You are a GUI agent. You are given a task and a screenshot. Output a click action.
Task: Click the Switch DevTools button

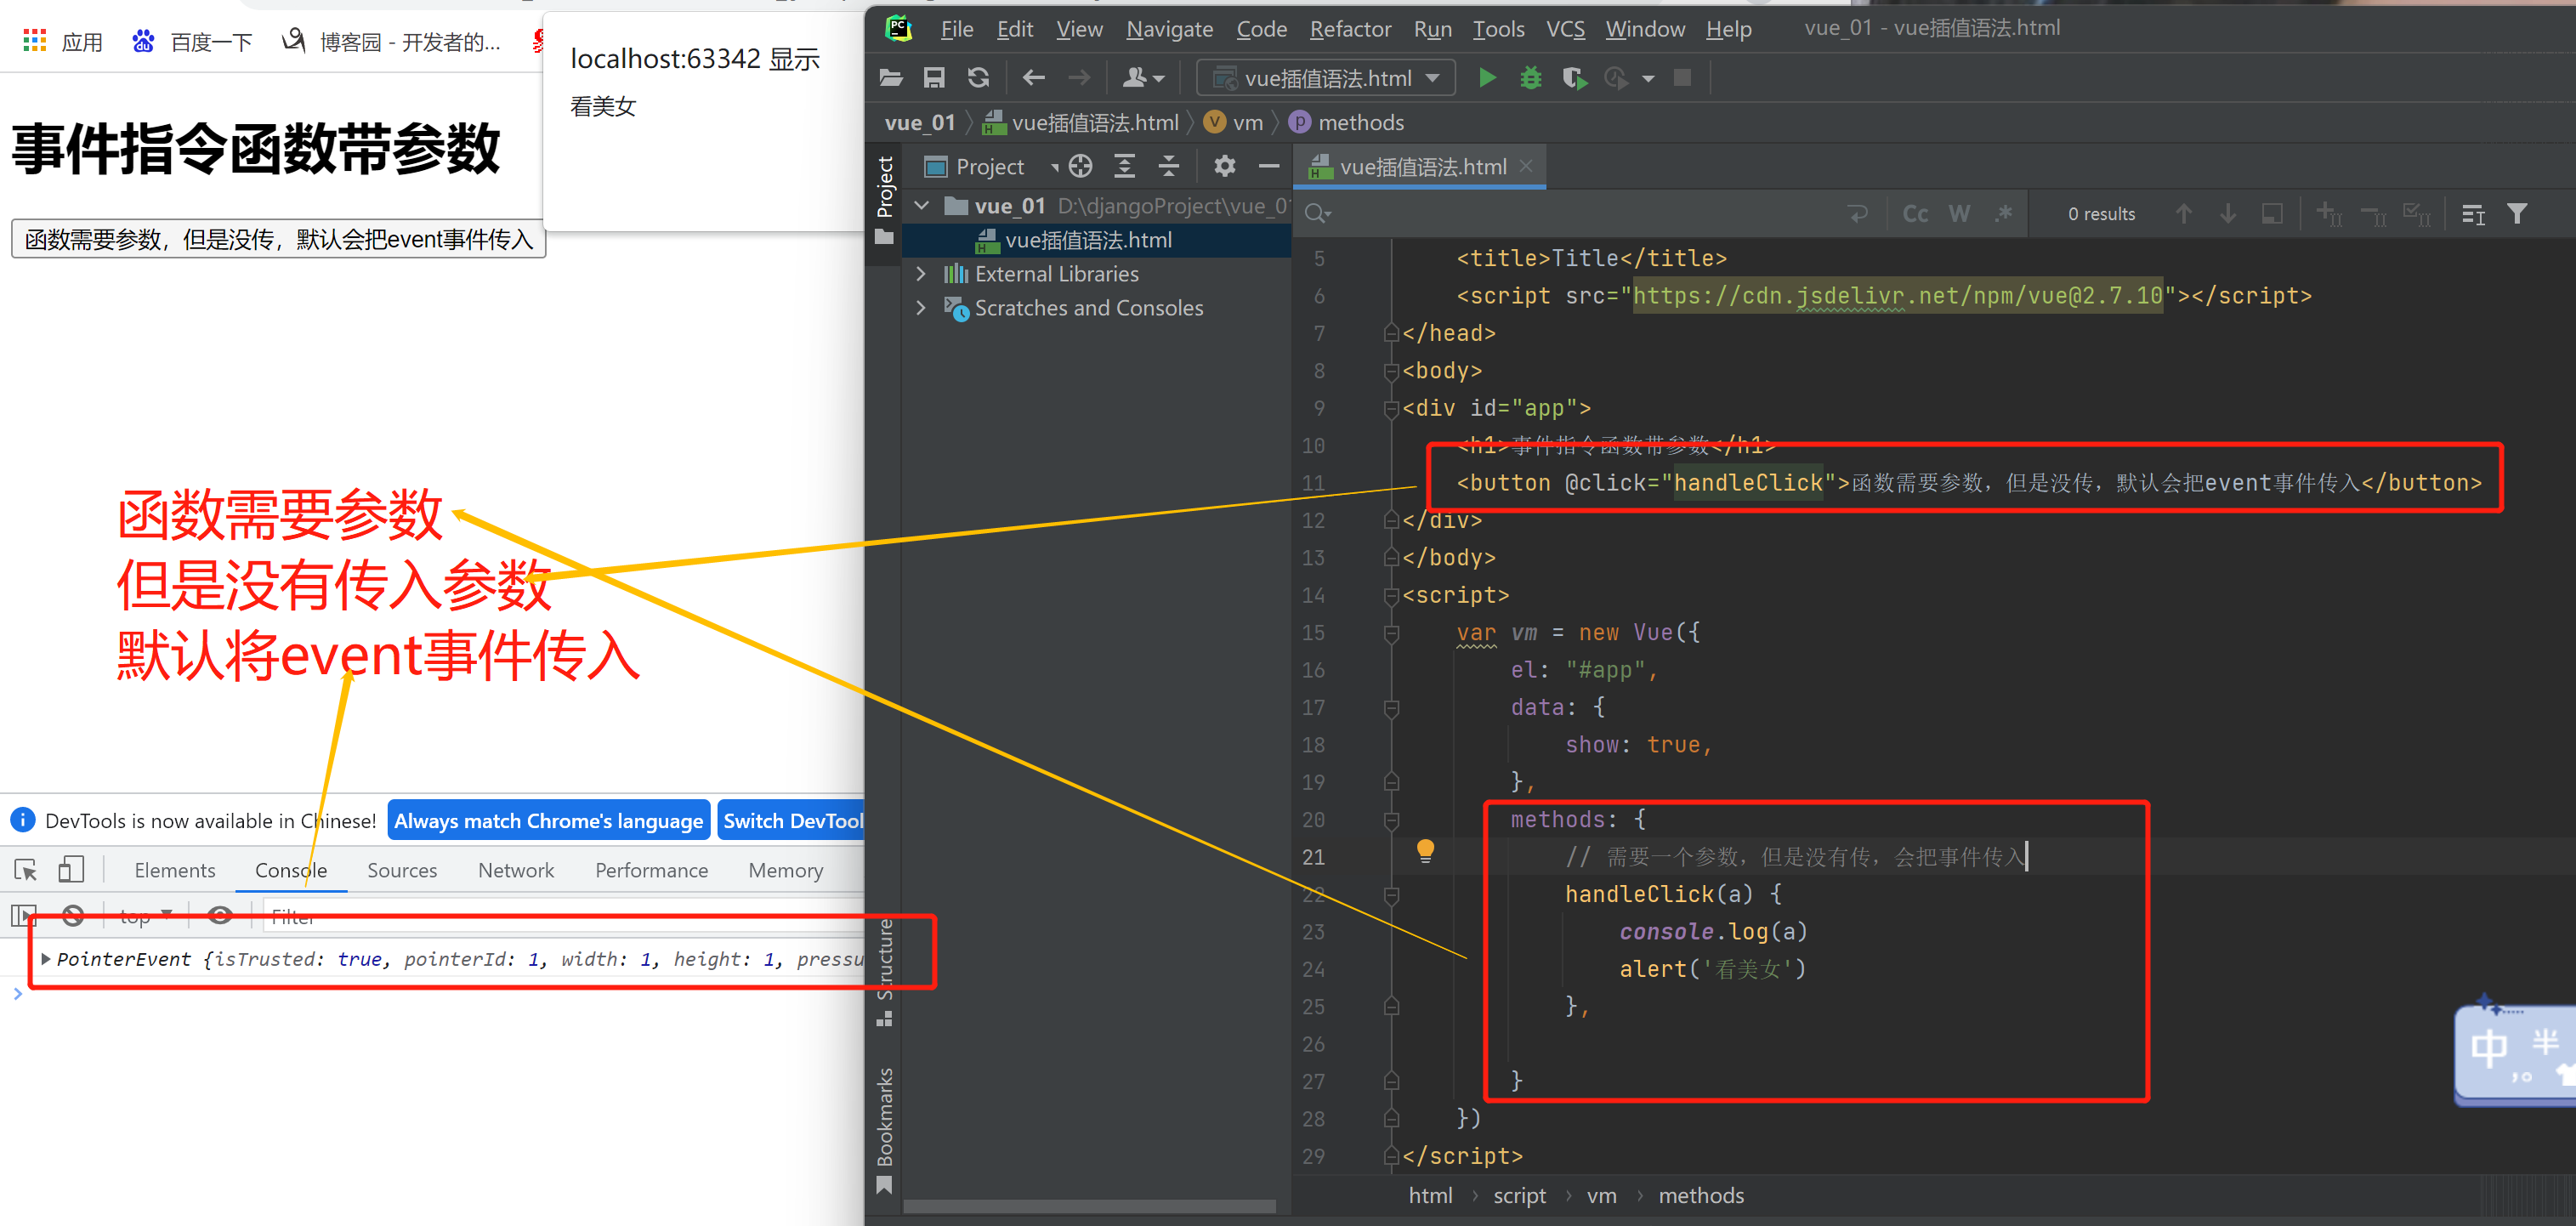[791, 820]
